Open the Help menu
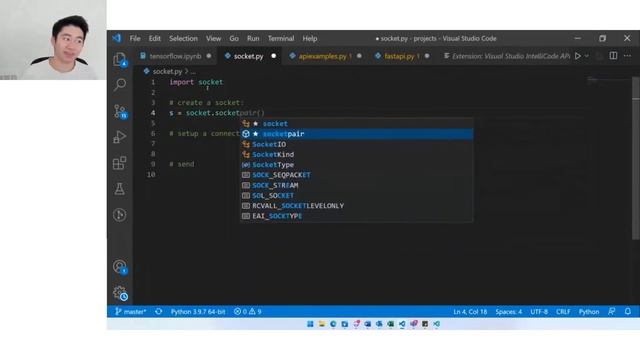The image size is (640, 360). pos(310,38)
